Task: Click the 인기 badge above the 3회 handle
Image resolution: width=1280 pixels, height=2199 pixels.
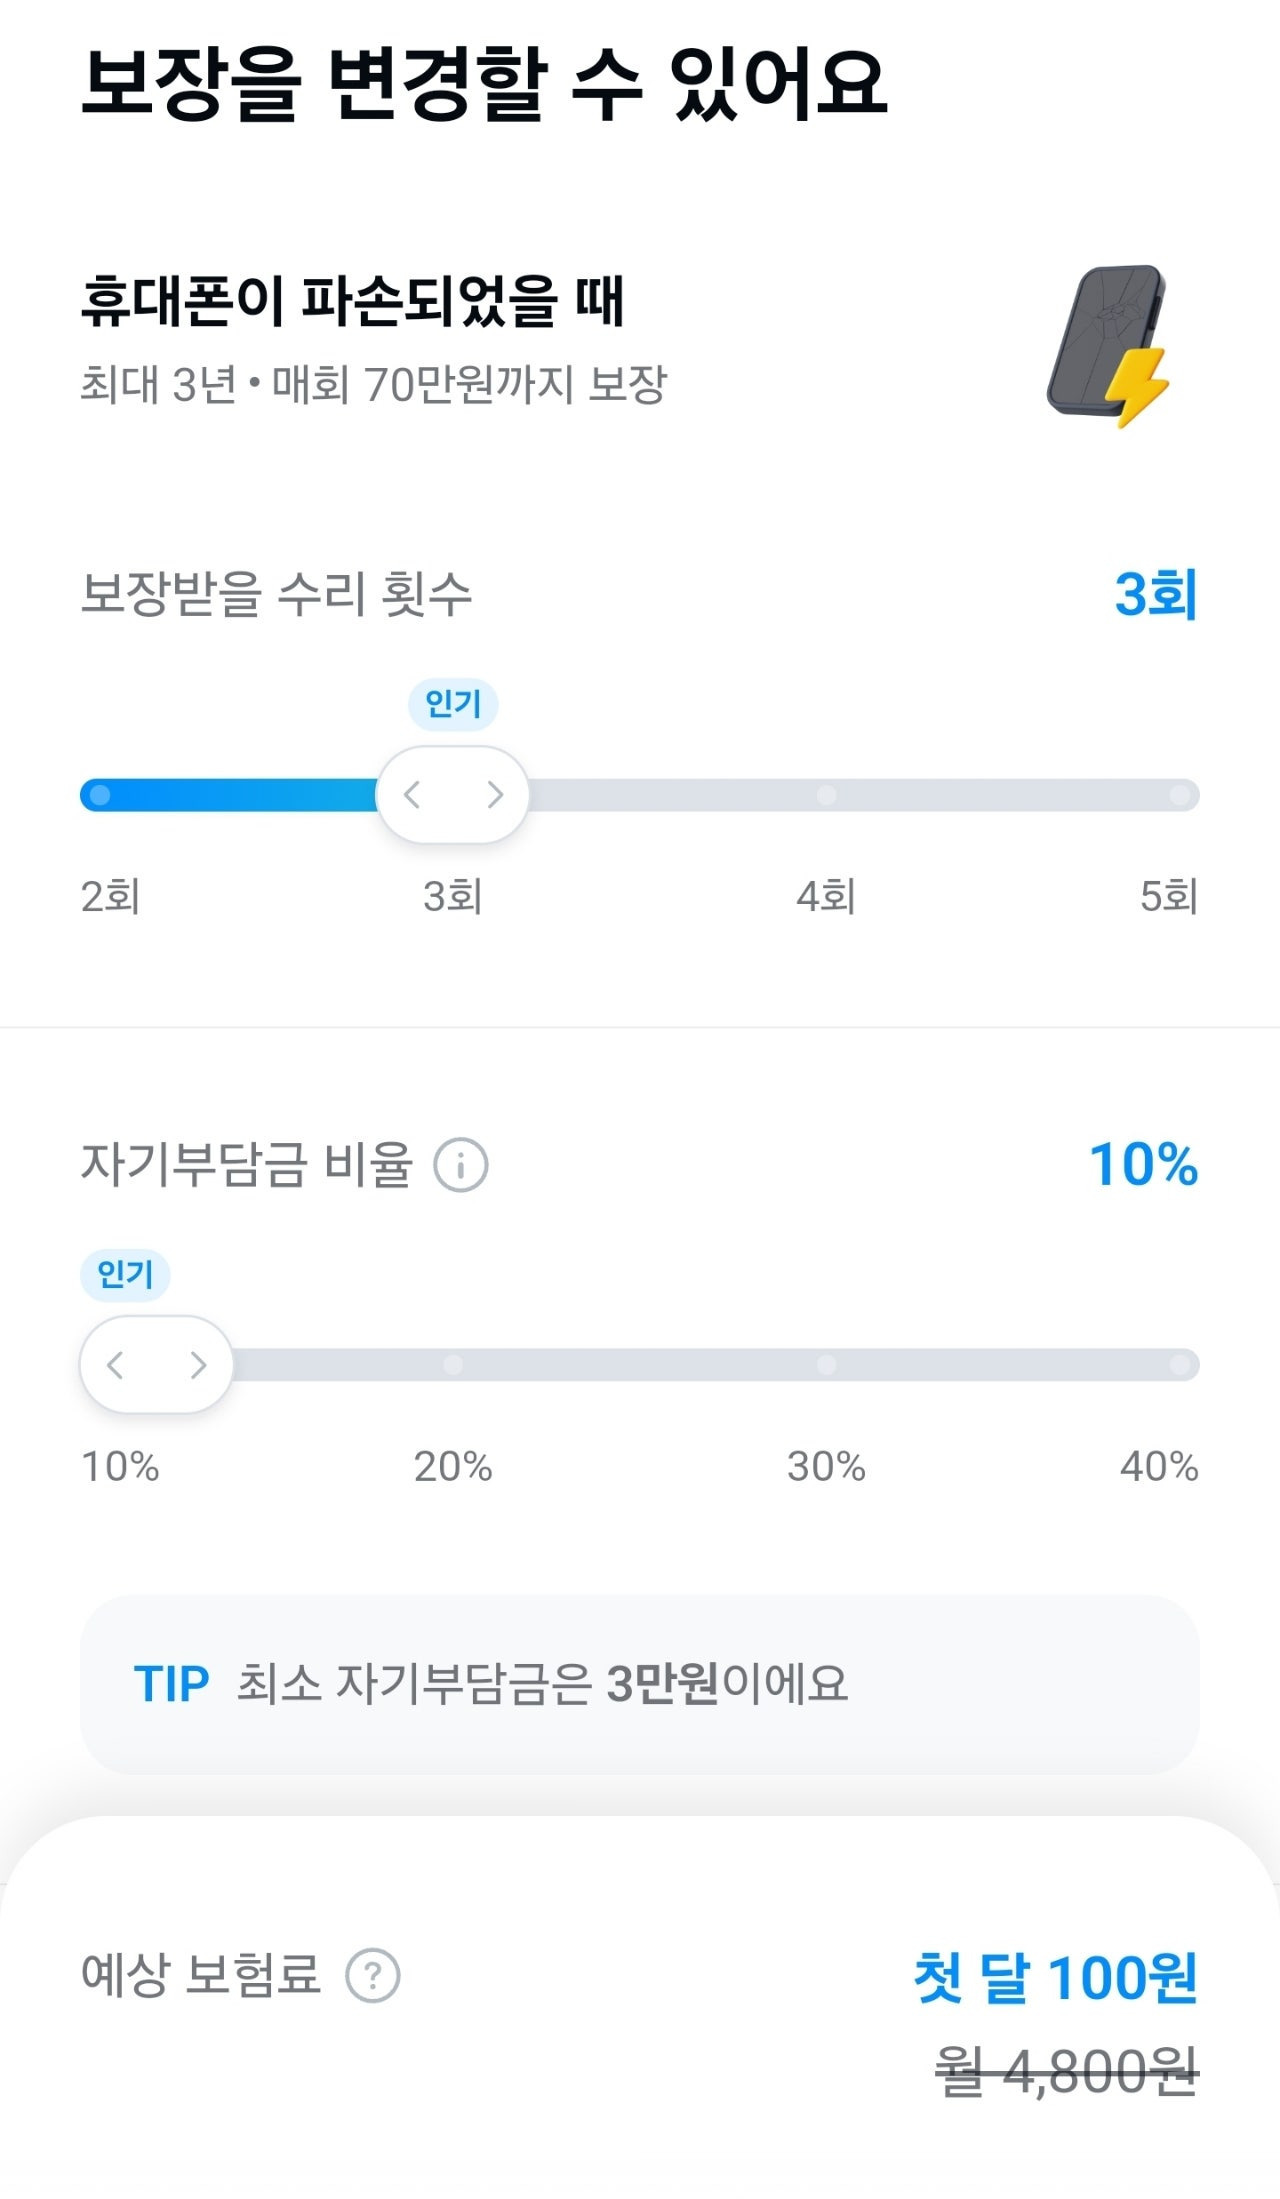Action: point(453,704)
